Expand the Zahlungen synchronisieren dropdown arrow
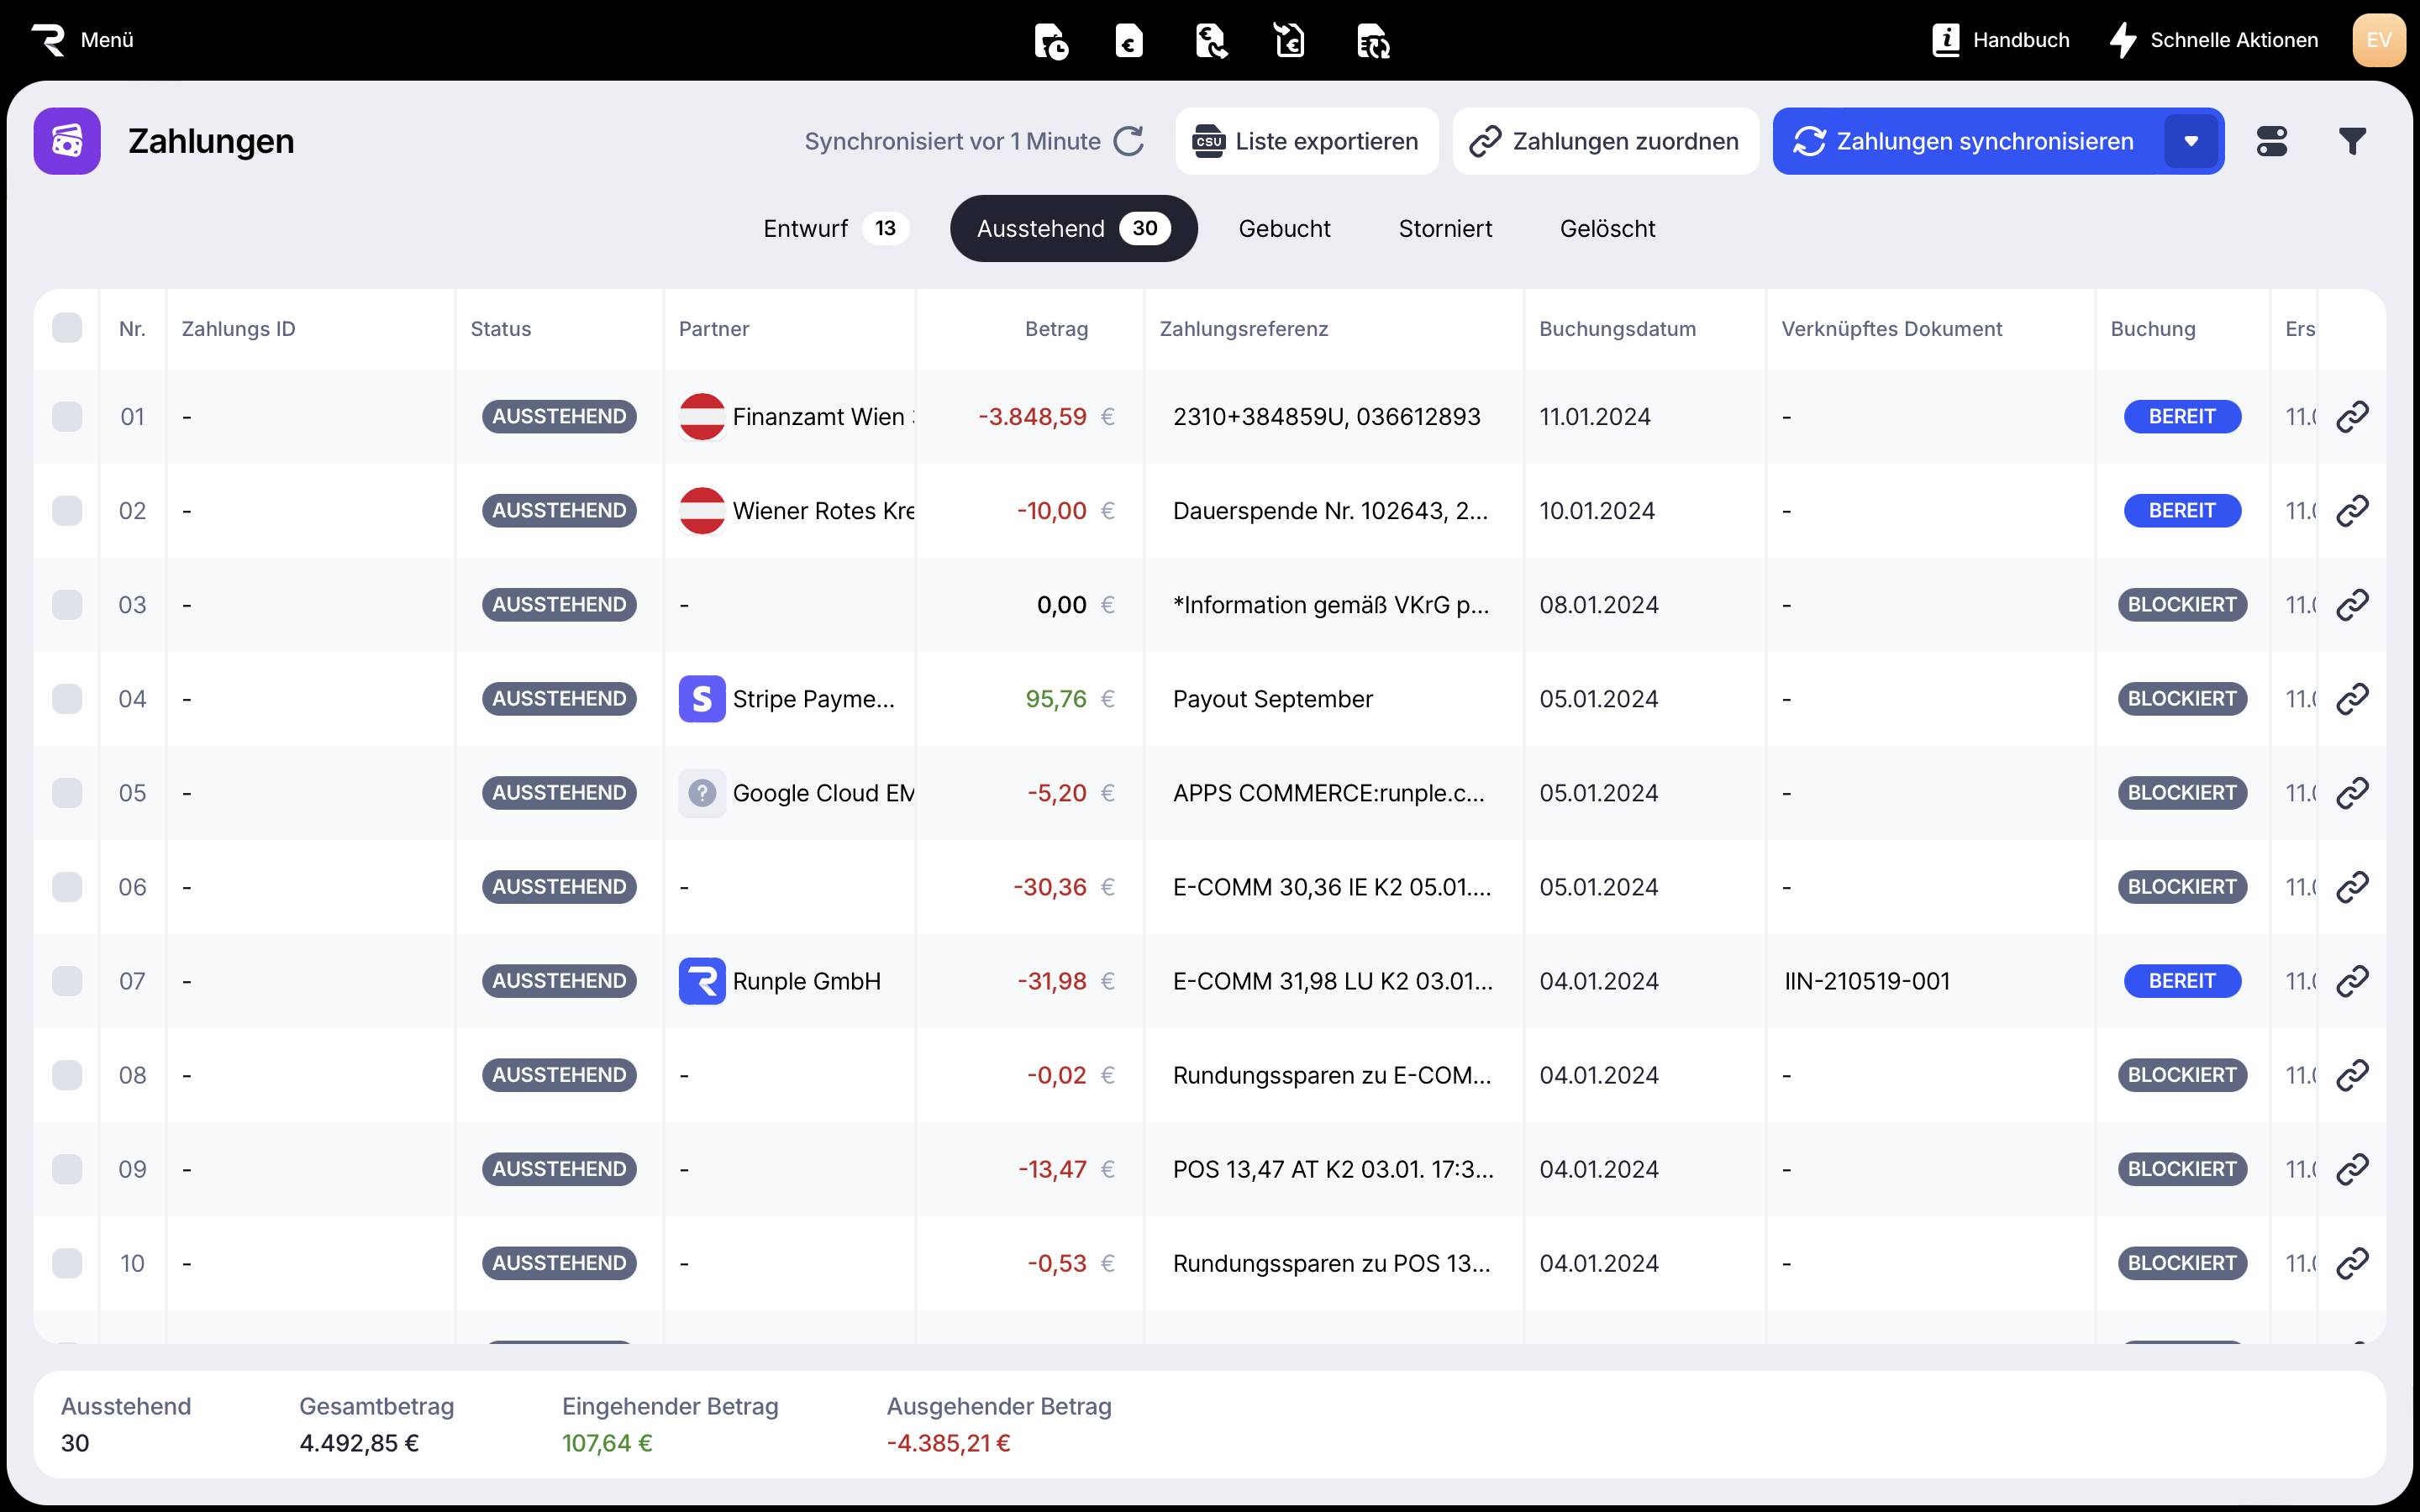 (2190, 141)
